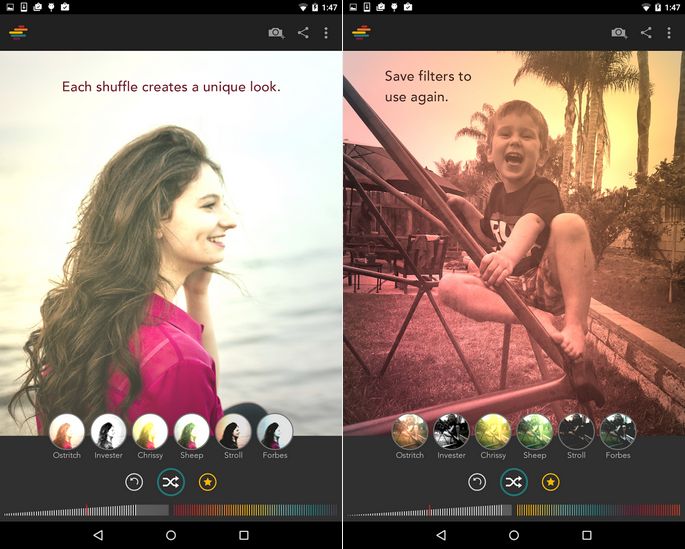
Task: Select the Ostritch filter on woman photo
Action: pos(67,432)
